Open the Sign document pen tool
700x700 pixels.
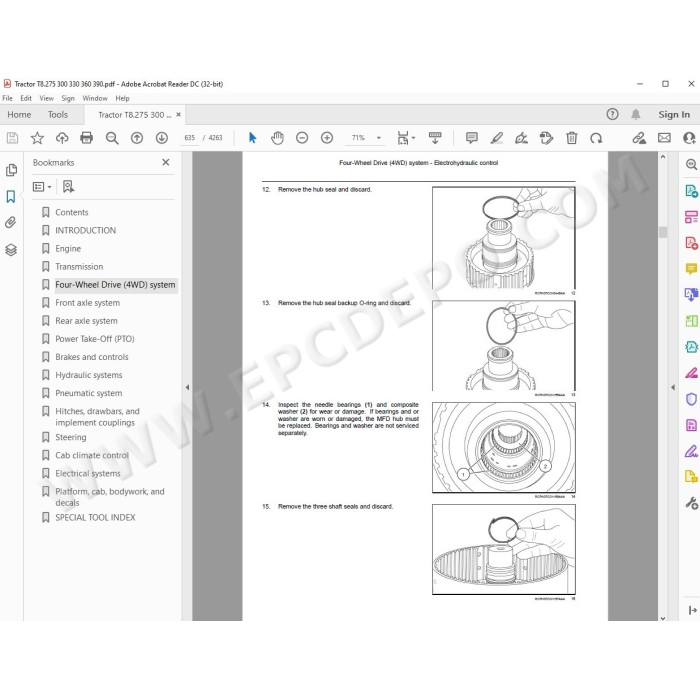521,138
